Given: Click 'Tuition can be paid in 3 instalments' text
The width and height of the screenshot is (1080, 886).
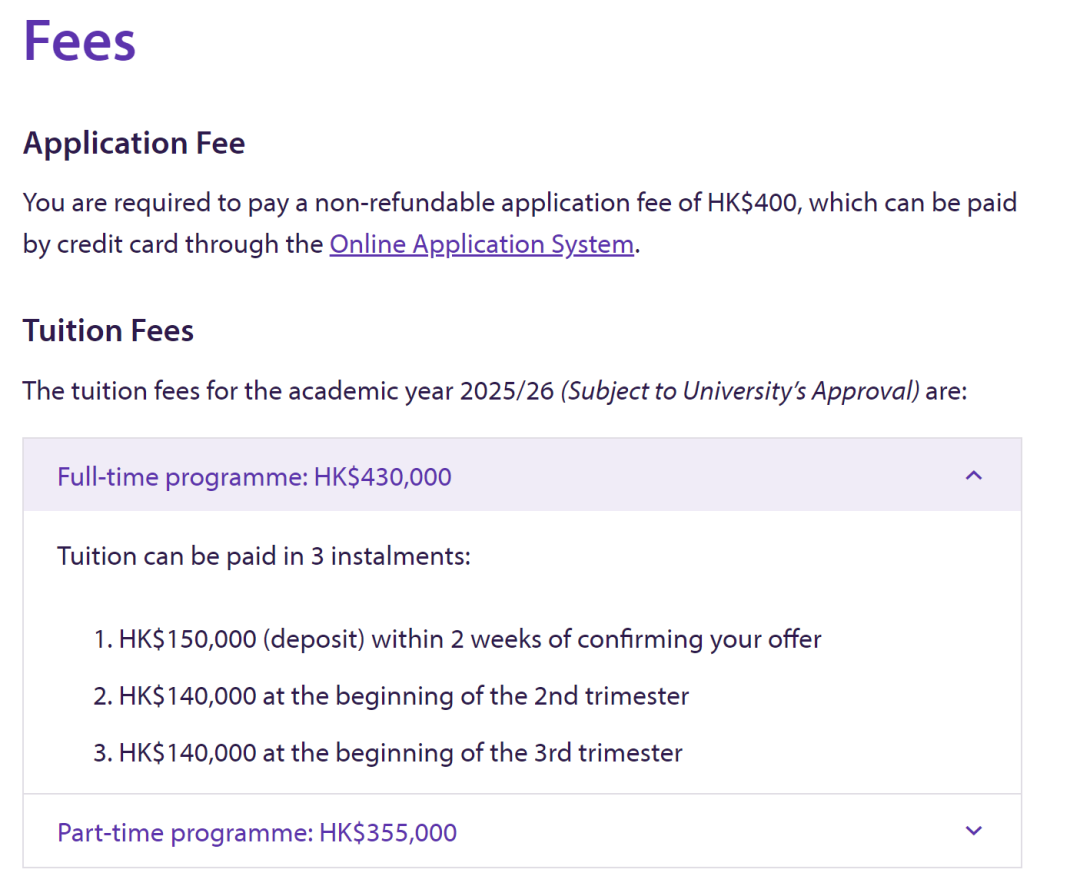Looking at the screenshot, I should tap(264, 556).
